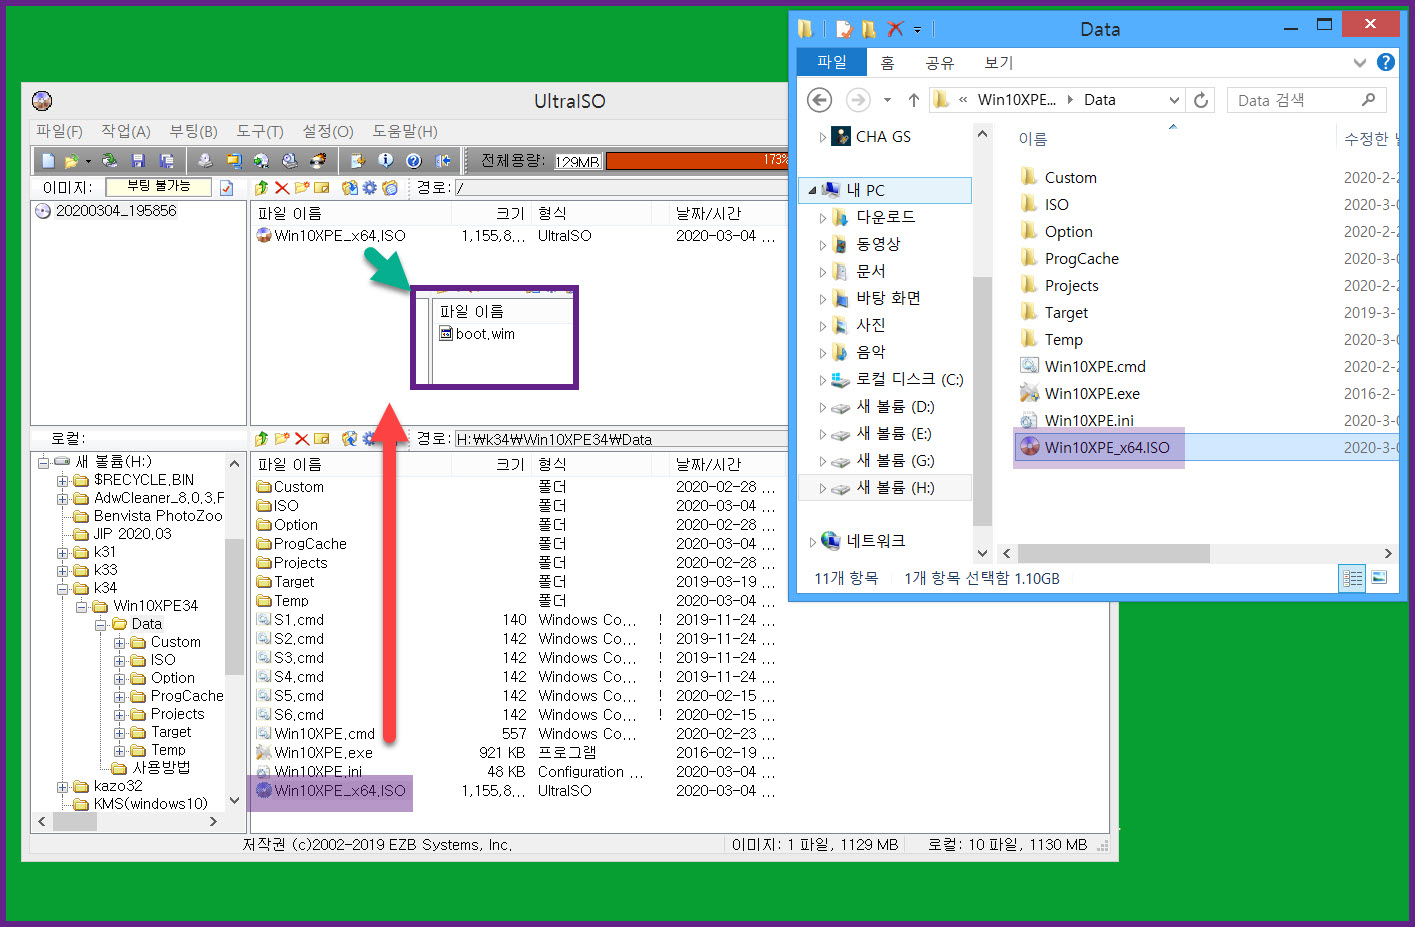Click the gear icon in local pane toolbar
Screen dimensions: 1415x927
point(370,438)
